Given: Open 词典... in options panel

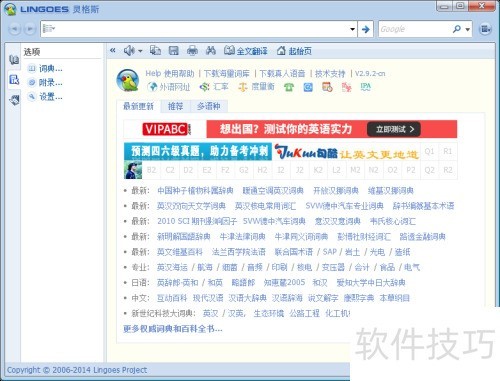Looking at the screenshot, I should coord(45,69).
